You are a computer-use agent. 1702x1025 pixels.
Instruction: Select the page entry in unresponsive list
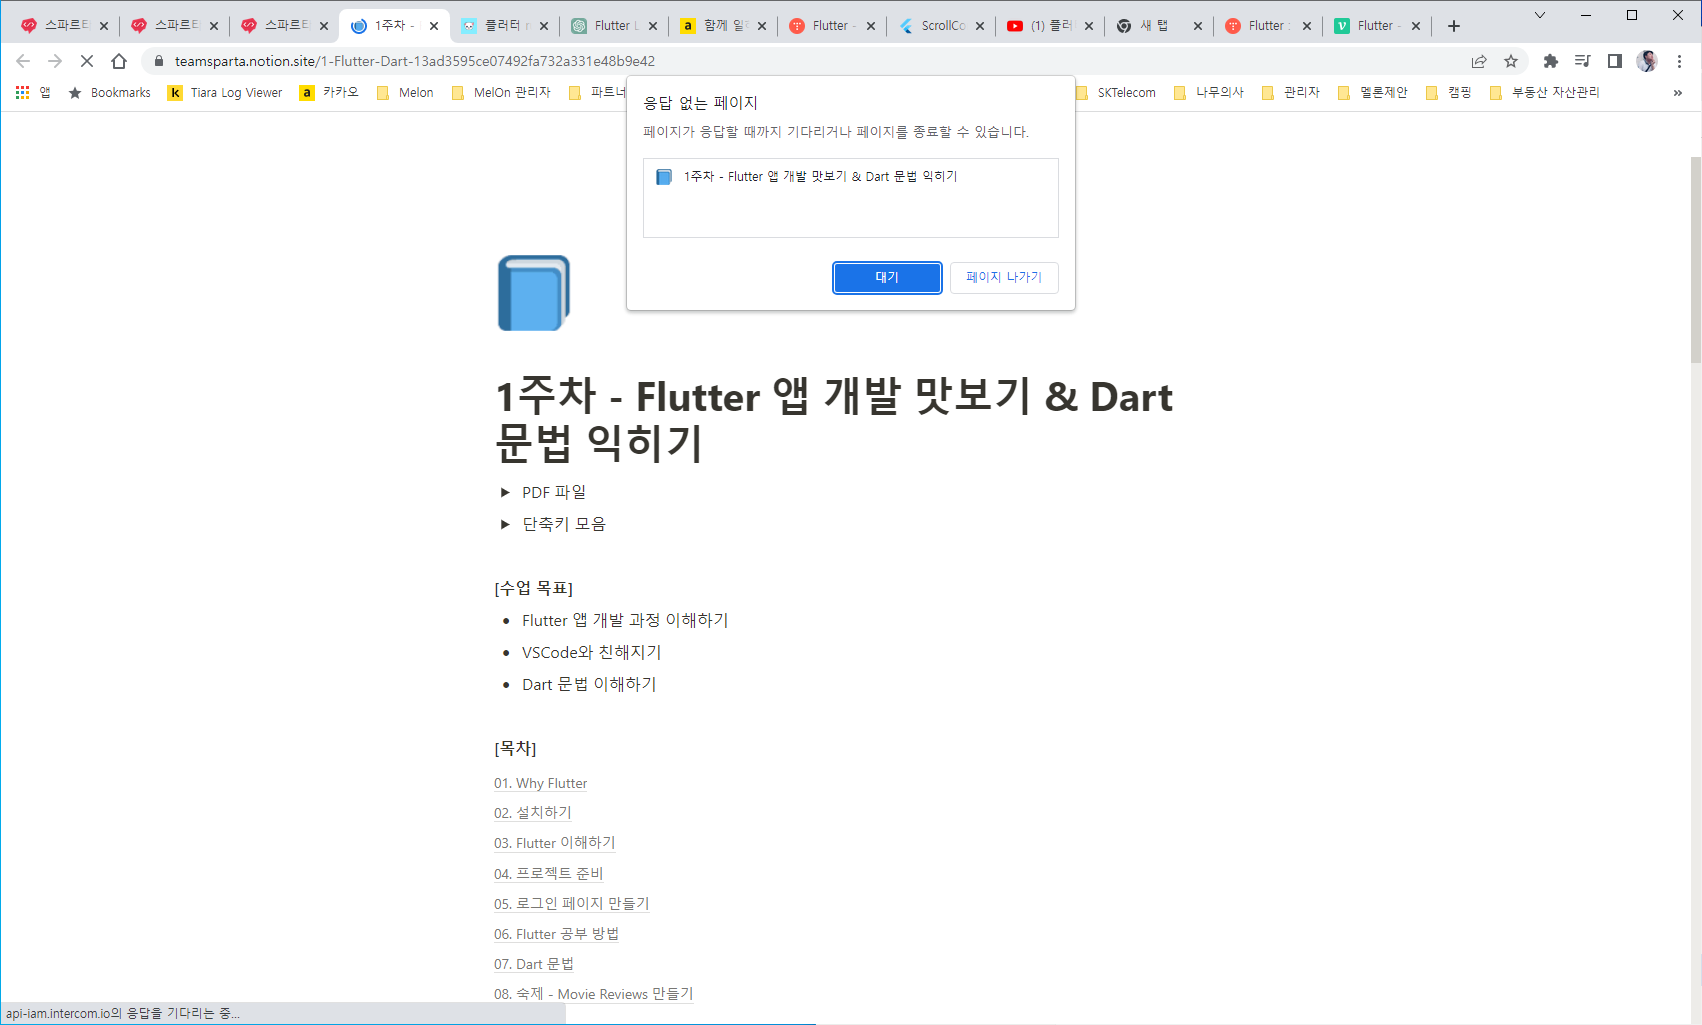[x=850, y=176]
